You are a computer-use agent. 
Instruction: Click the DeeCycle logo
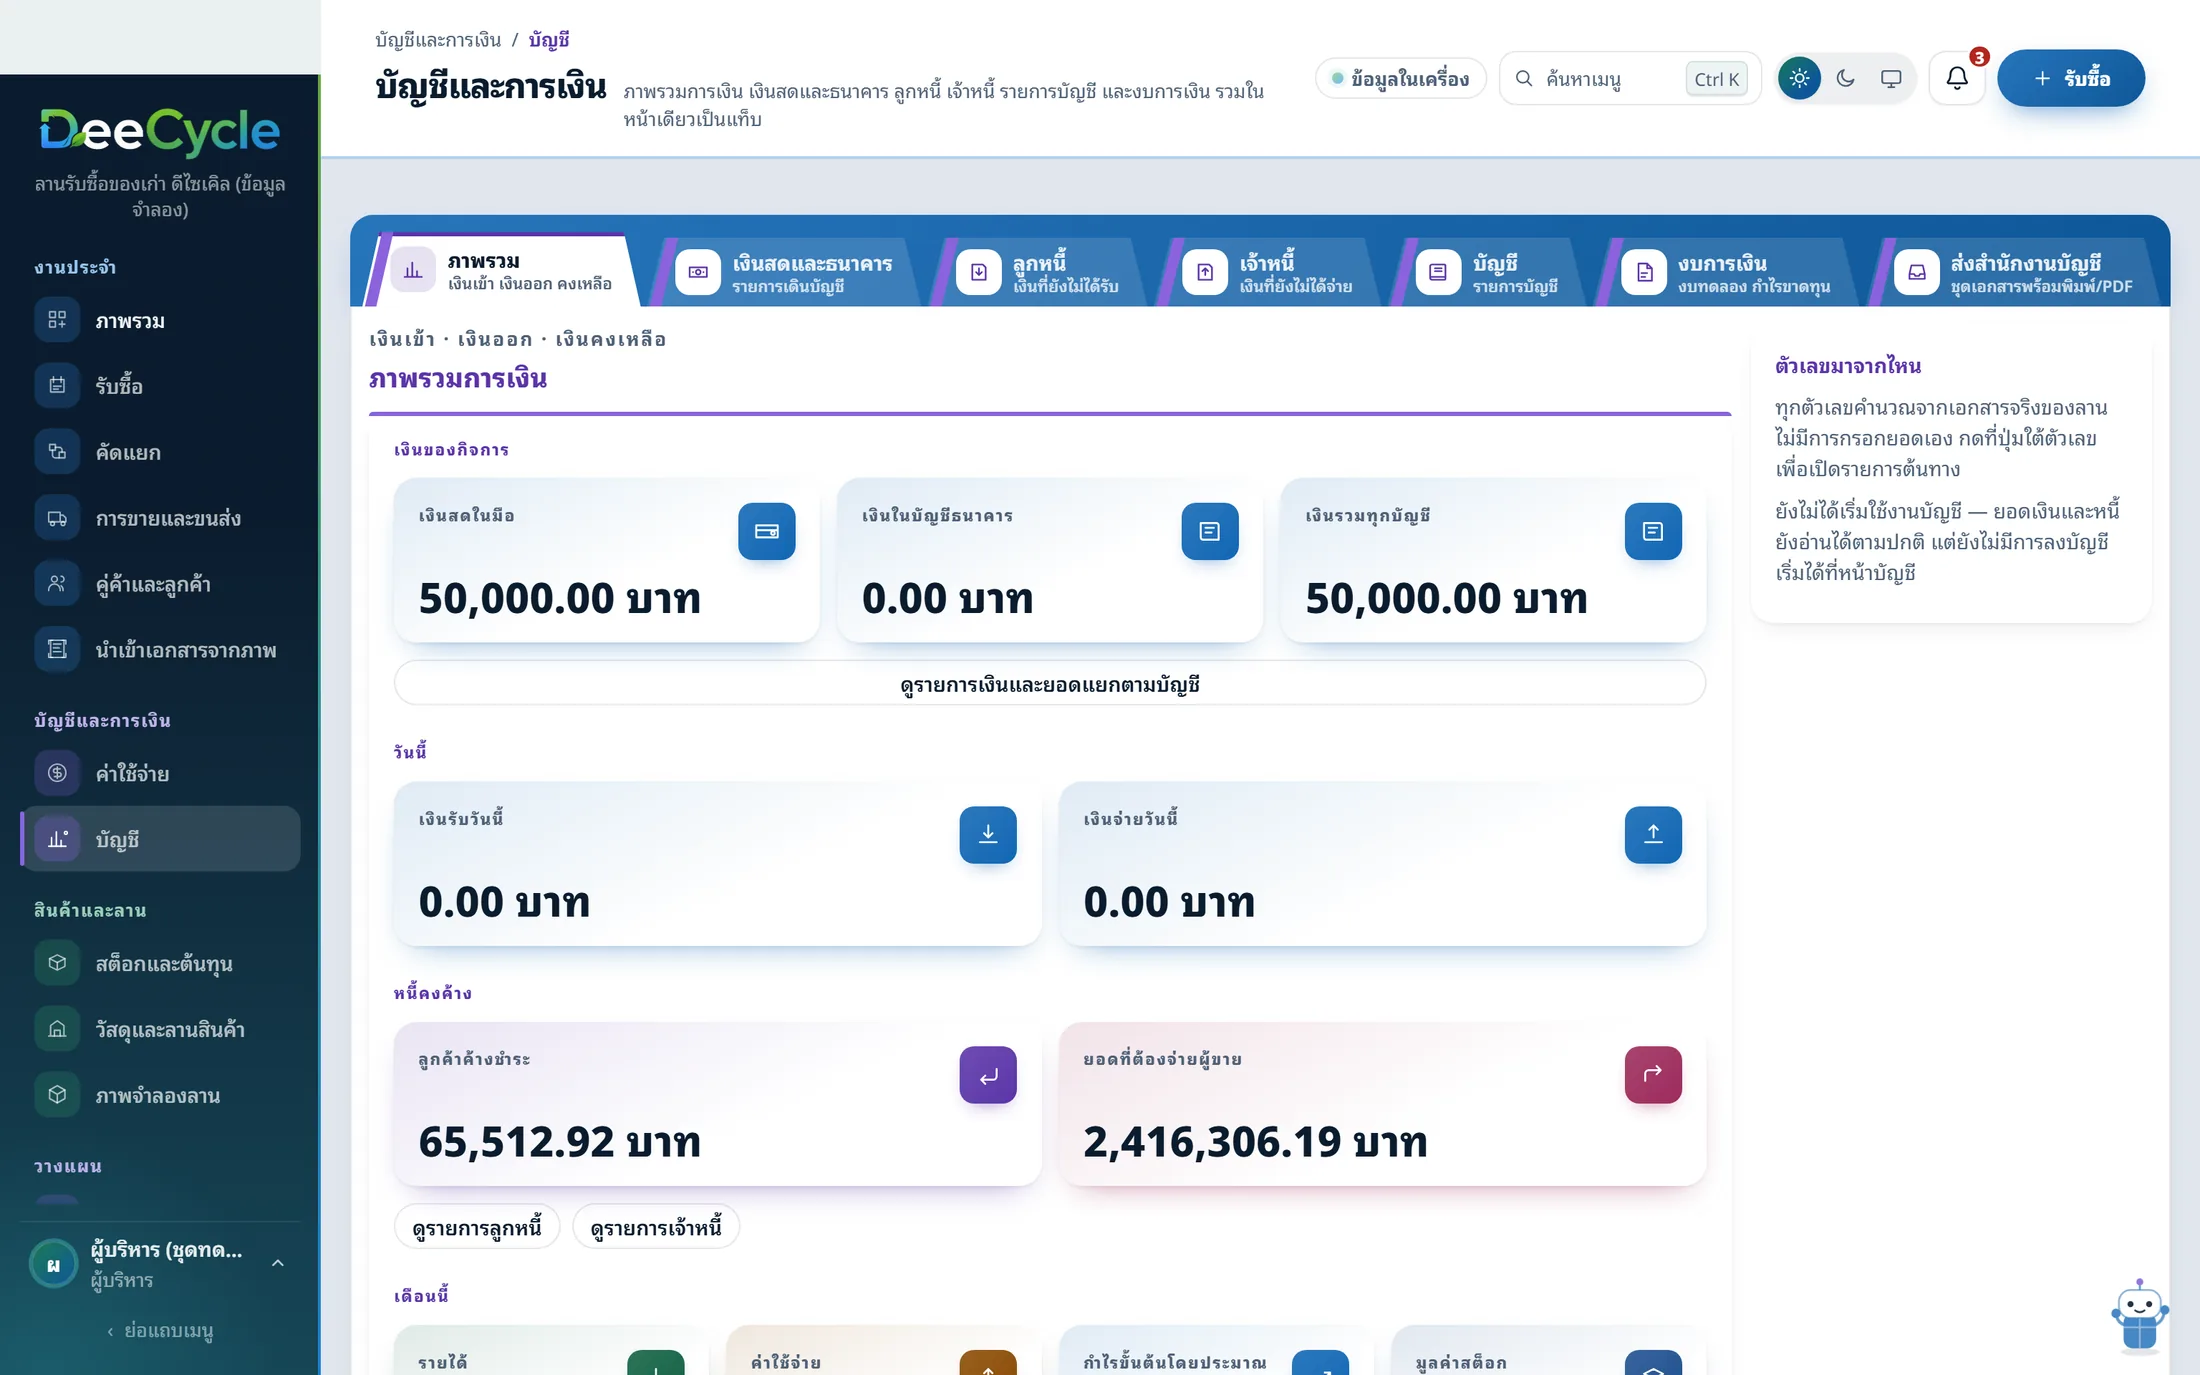160,131
